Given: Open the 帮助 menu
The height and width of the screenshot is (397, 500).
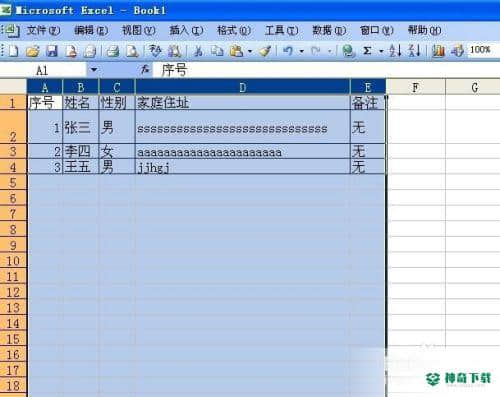Looking at the screenshot, I should (x=425, y=31).
